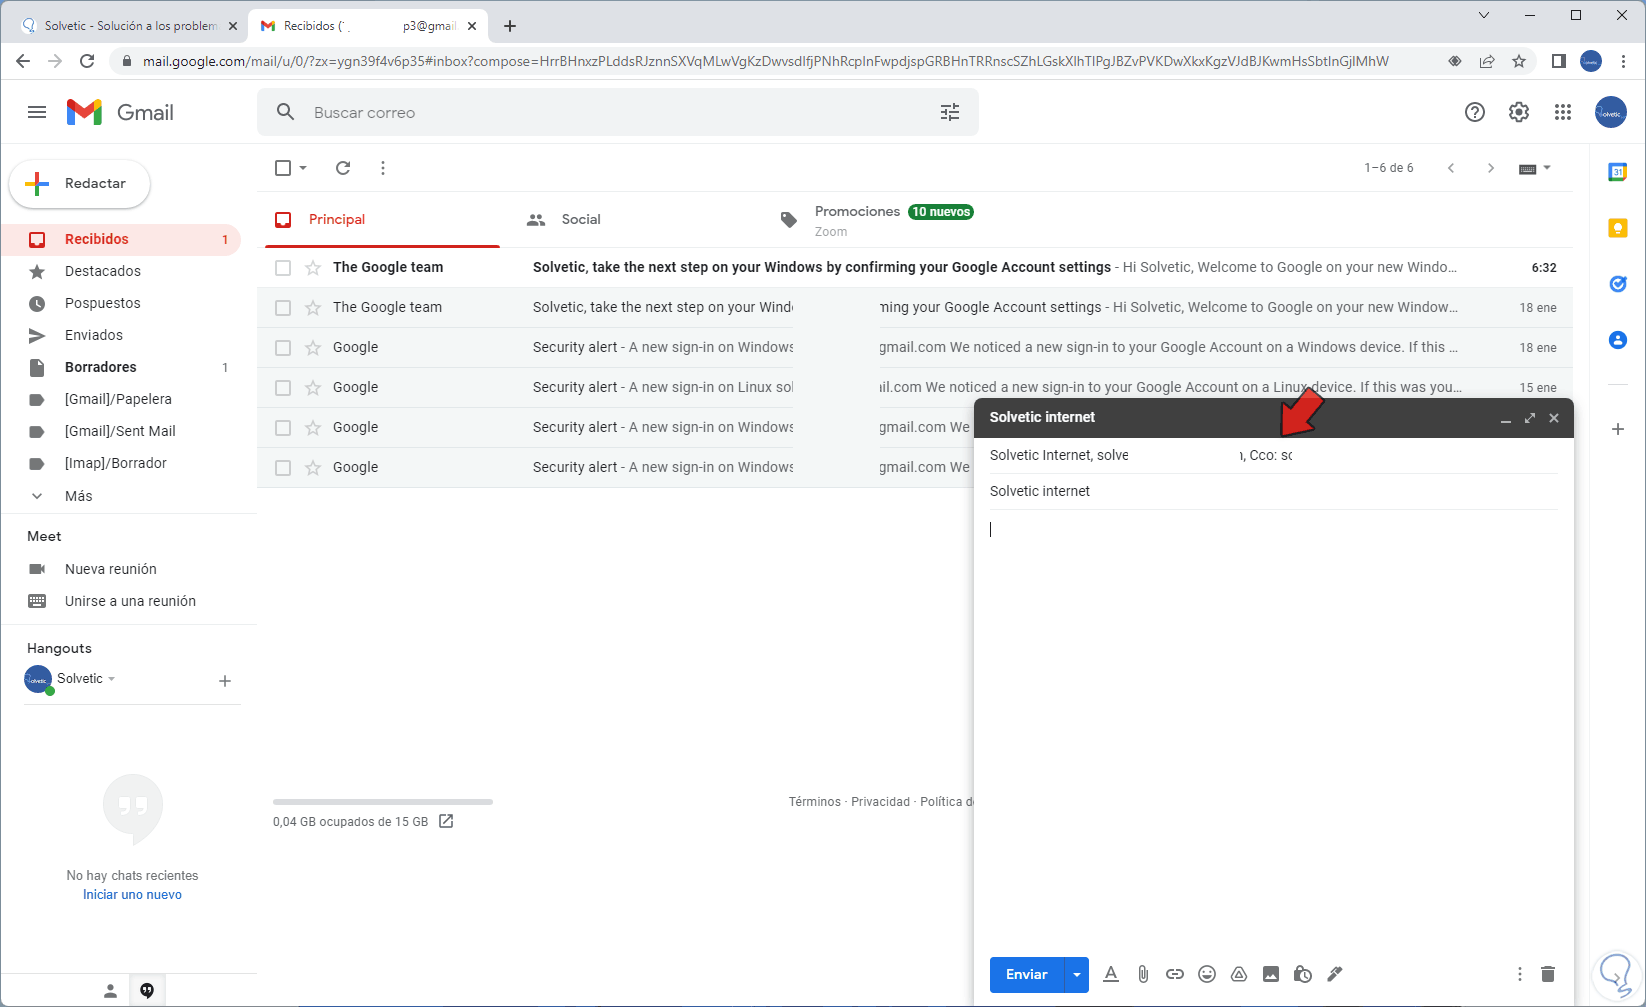The width and height of the screenshot is (1646, 1007).
Task: Click the Redactar compose button
Action: 80,184
